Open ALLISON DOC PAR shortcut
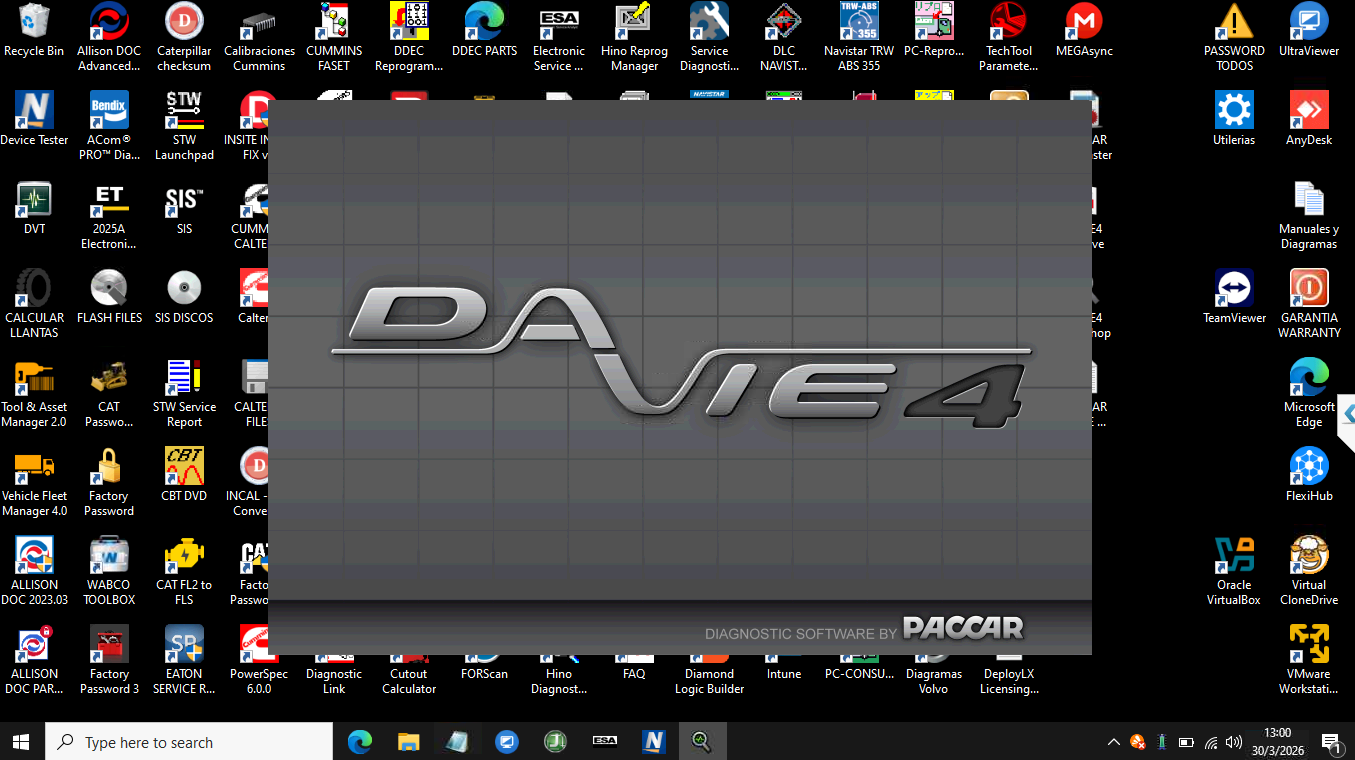Viewport: 1355px width, 760px height. click(x=34, y=660)
